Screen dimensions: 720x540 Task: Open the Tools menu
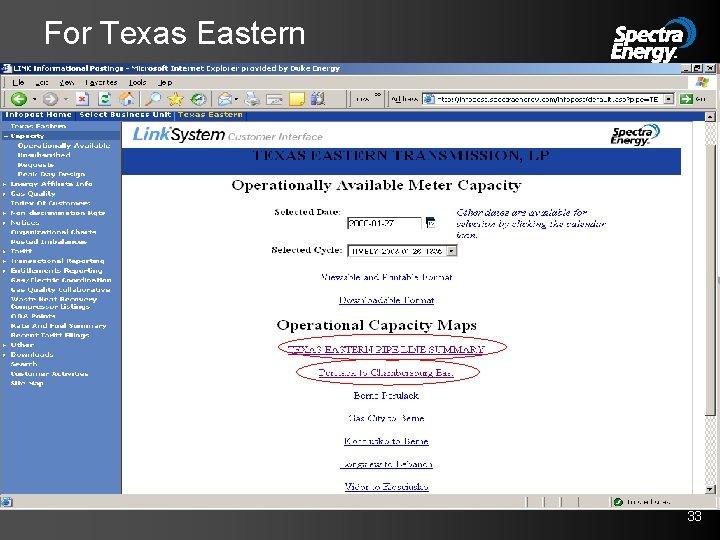(137, 83)
